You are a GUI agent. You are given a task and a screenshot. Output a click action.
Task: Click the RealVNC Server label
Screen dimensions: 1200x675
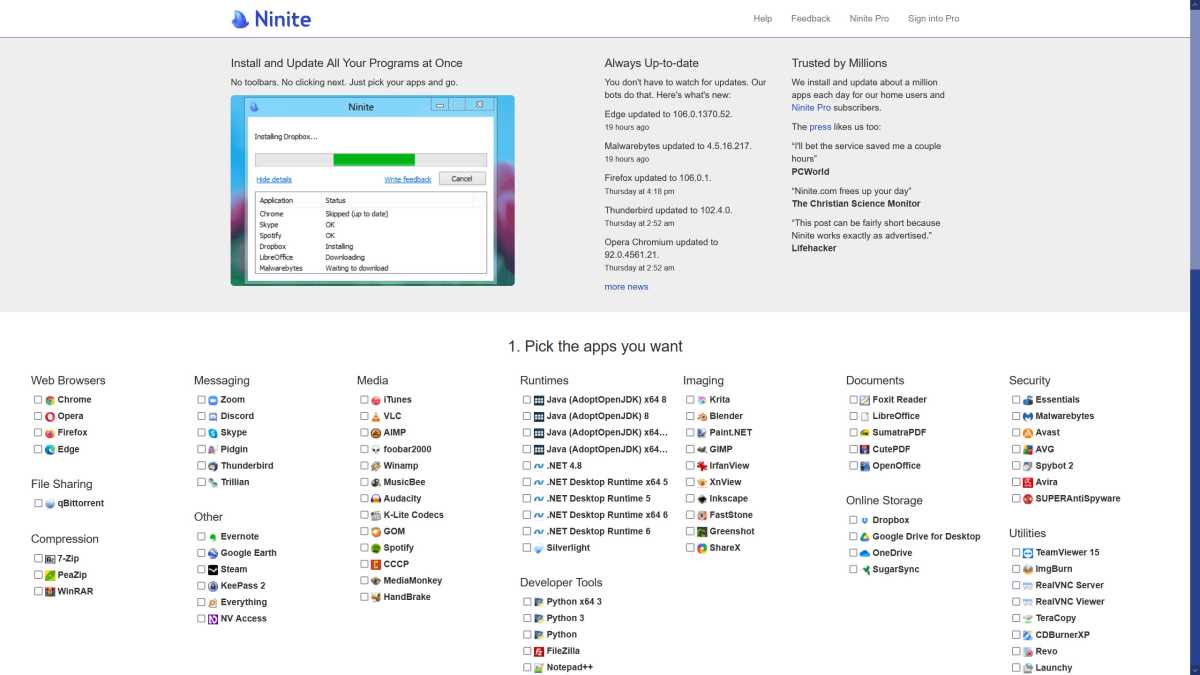(1070, 586)
